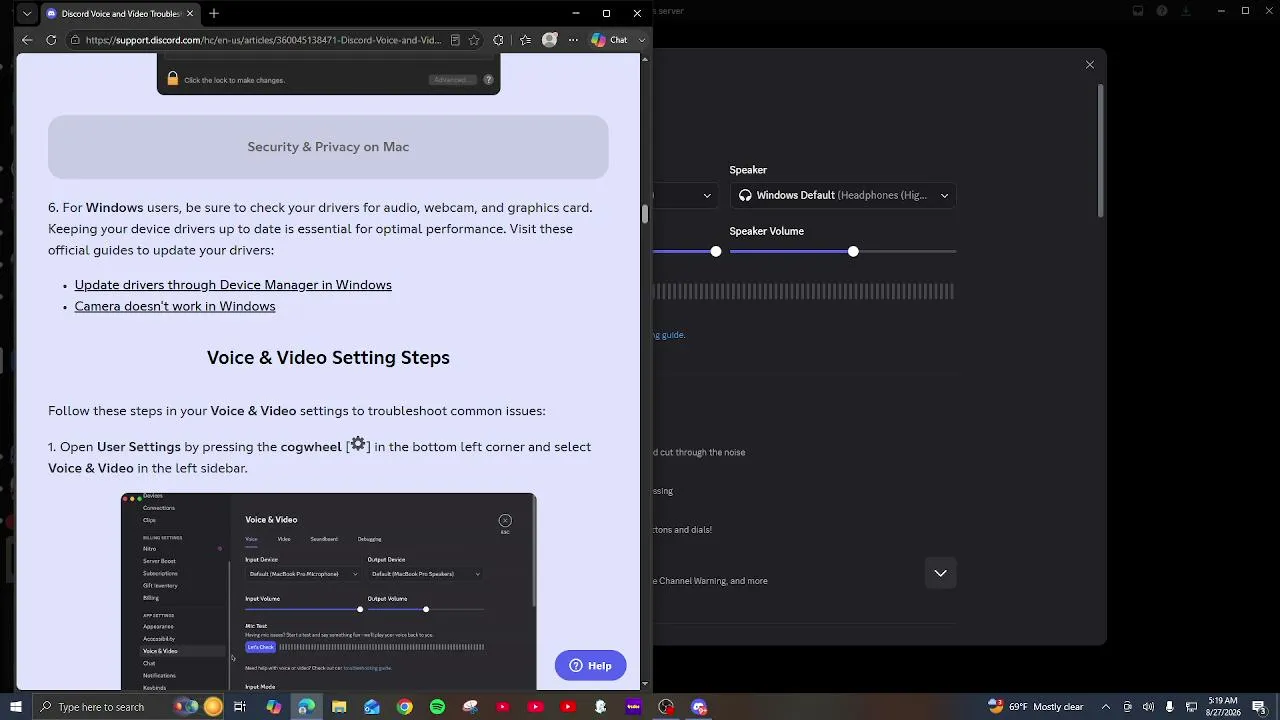1280x720 pixels.
Task: Open Copilot Chat in Edge
Action: pyautogui.click(x=610, y=40)
